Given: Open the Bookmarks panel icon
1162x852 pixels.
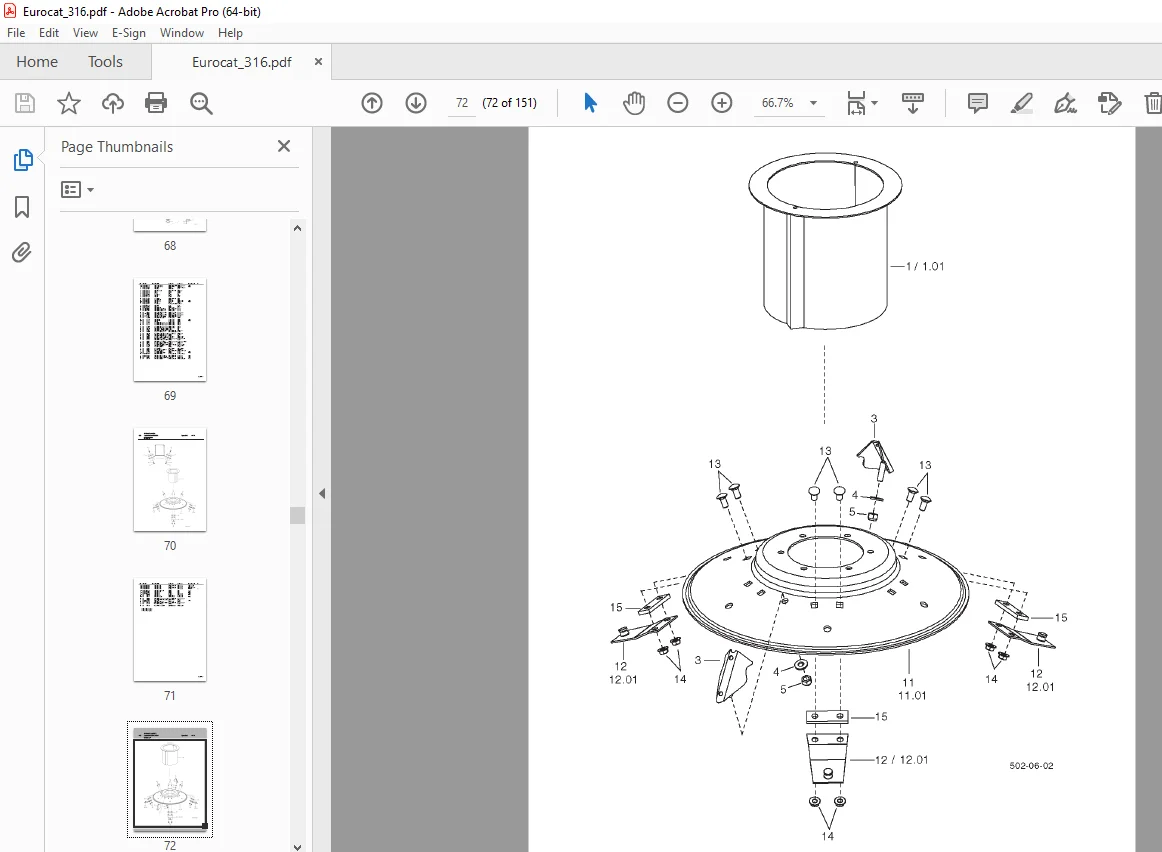Looking at the screenshot, I should 22,207.
